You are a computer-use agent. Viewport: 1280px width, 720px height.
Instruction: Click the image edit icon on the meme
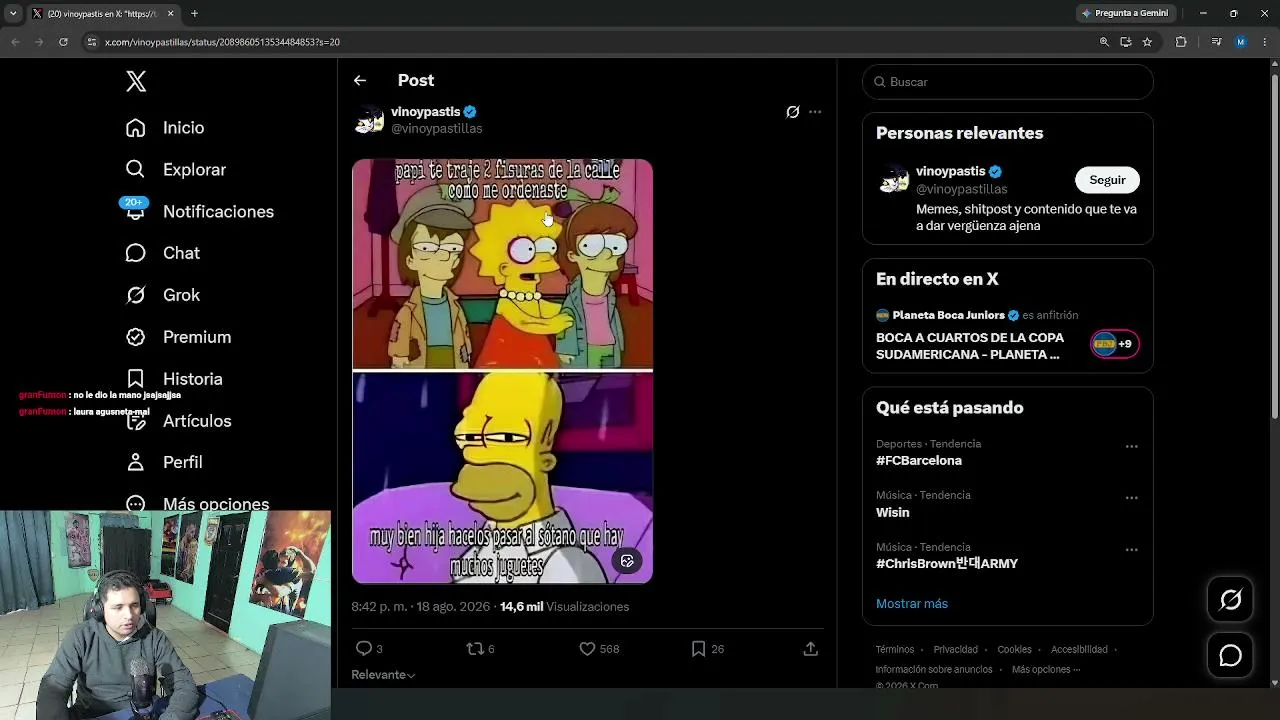click(x=627, y=561)
